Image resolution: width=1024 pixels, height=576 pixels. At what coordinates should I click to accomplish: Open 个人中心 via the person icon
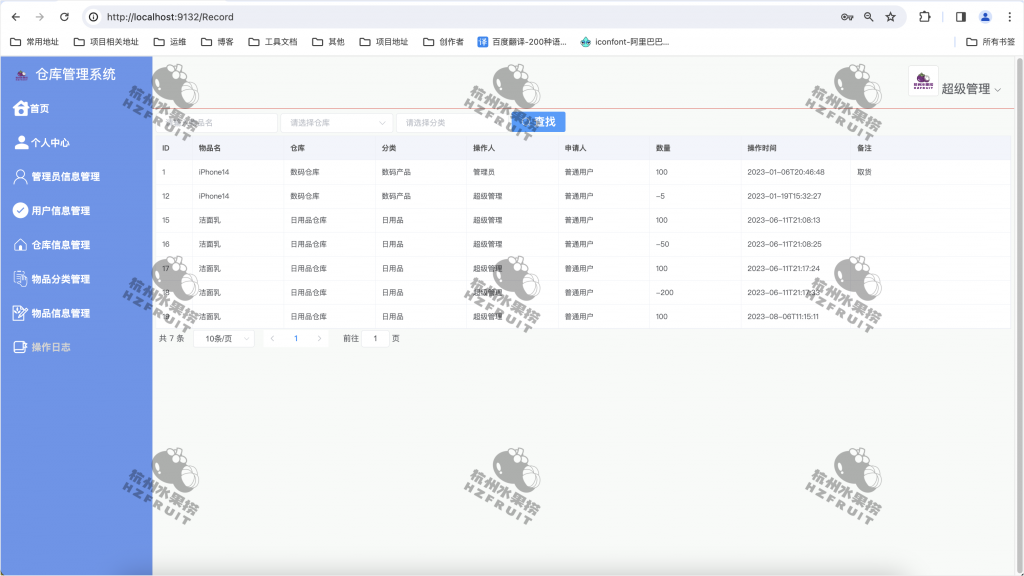[22, 143]
